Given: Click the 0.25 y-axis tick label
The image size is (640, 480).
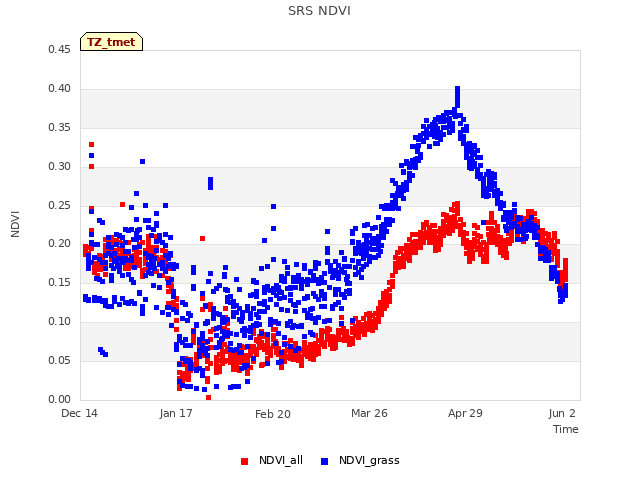Looking at the screenshot, I should 60,205.
